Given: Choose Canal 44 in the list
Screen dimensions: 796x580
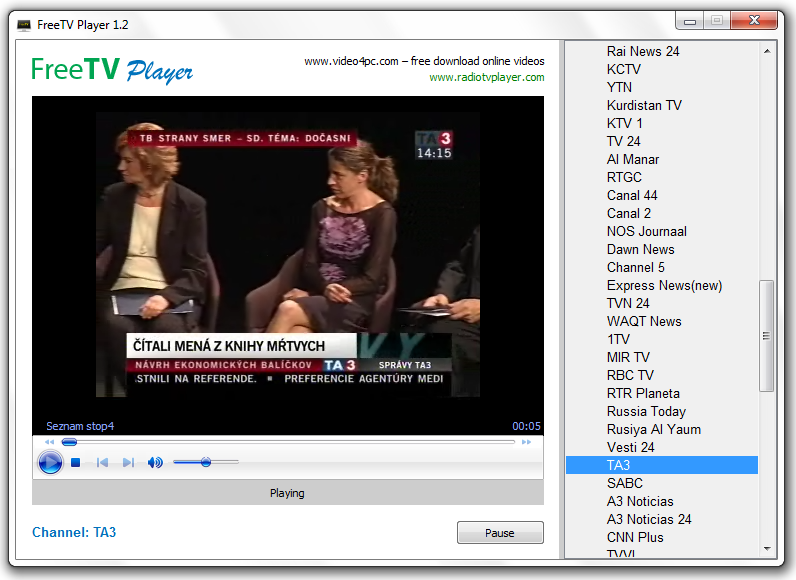Looking at the screenshot, I should [661, 195].
